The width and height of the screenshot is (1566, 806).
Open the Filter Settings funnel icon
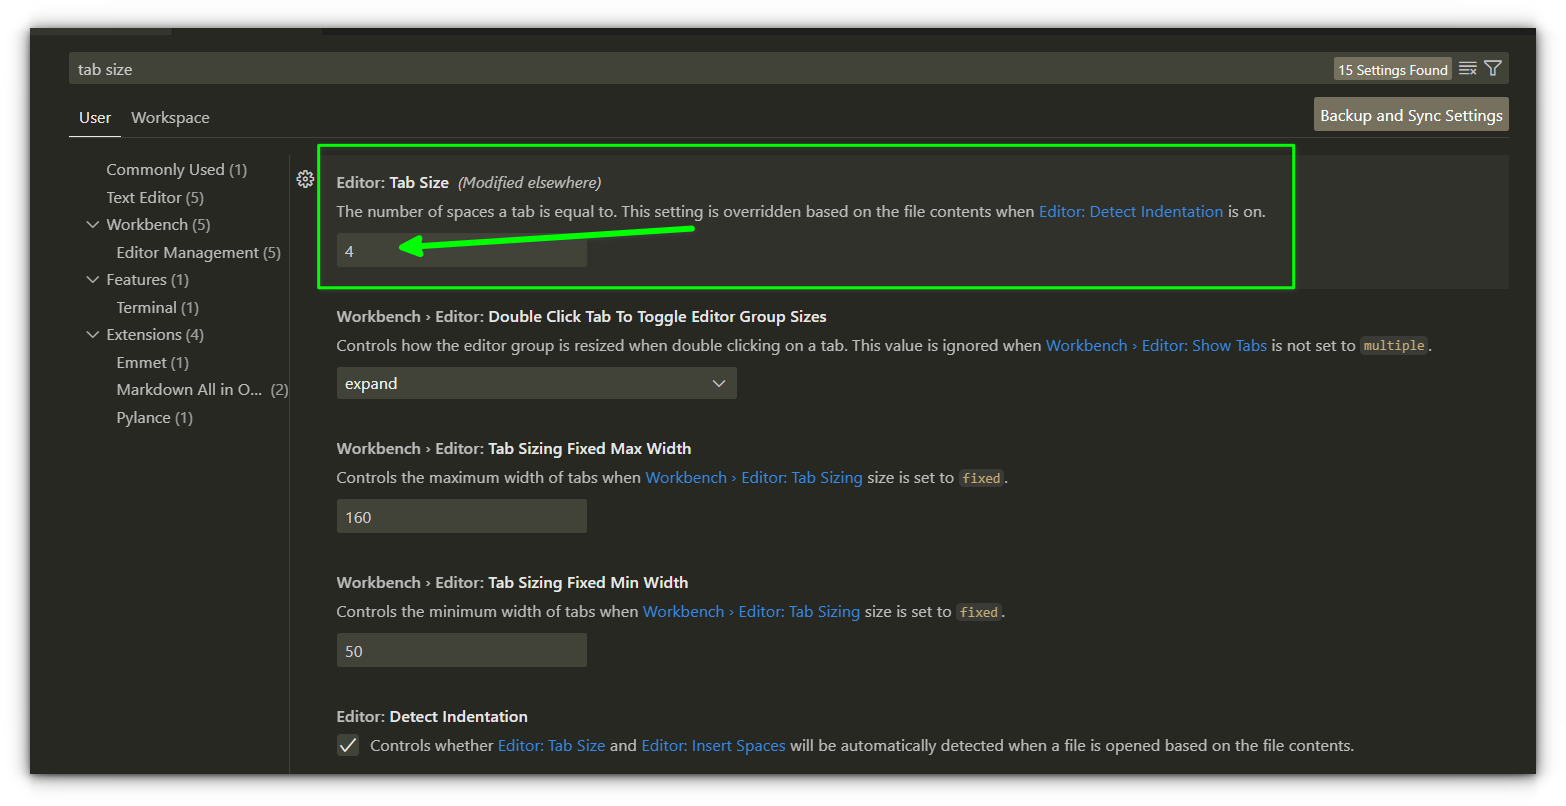pyautogui.click(x=1493, y=68)
